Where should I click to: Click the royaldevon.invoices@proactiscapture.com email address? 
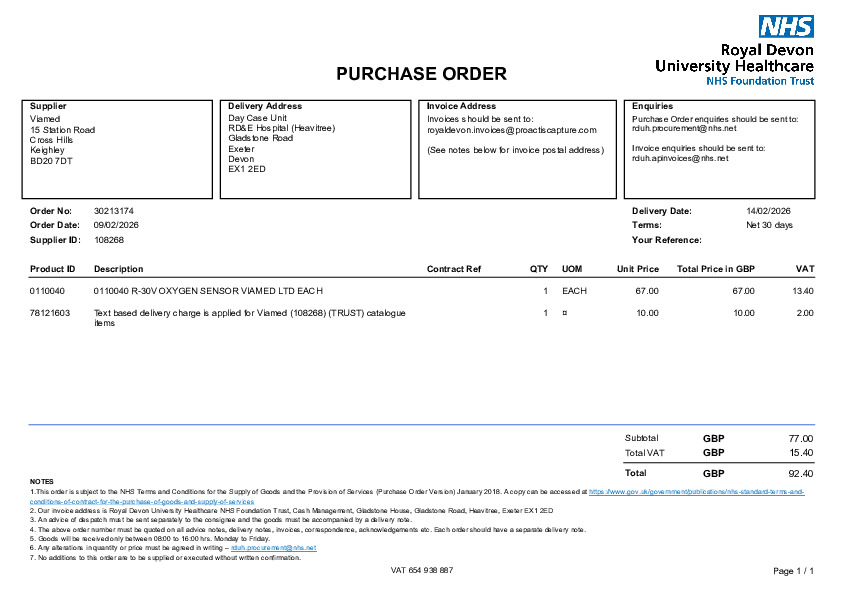click(x=511, y=130)
